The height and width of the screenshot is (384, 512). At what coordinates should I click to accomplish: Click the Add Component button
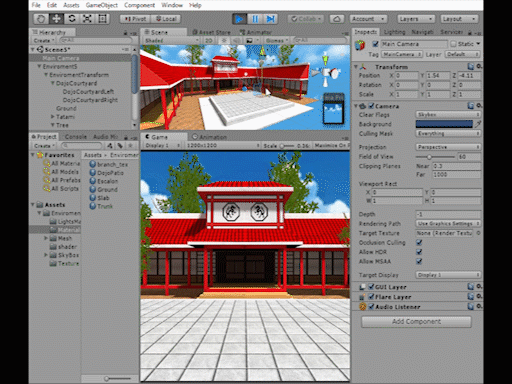click(x=416, y=322)
